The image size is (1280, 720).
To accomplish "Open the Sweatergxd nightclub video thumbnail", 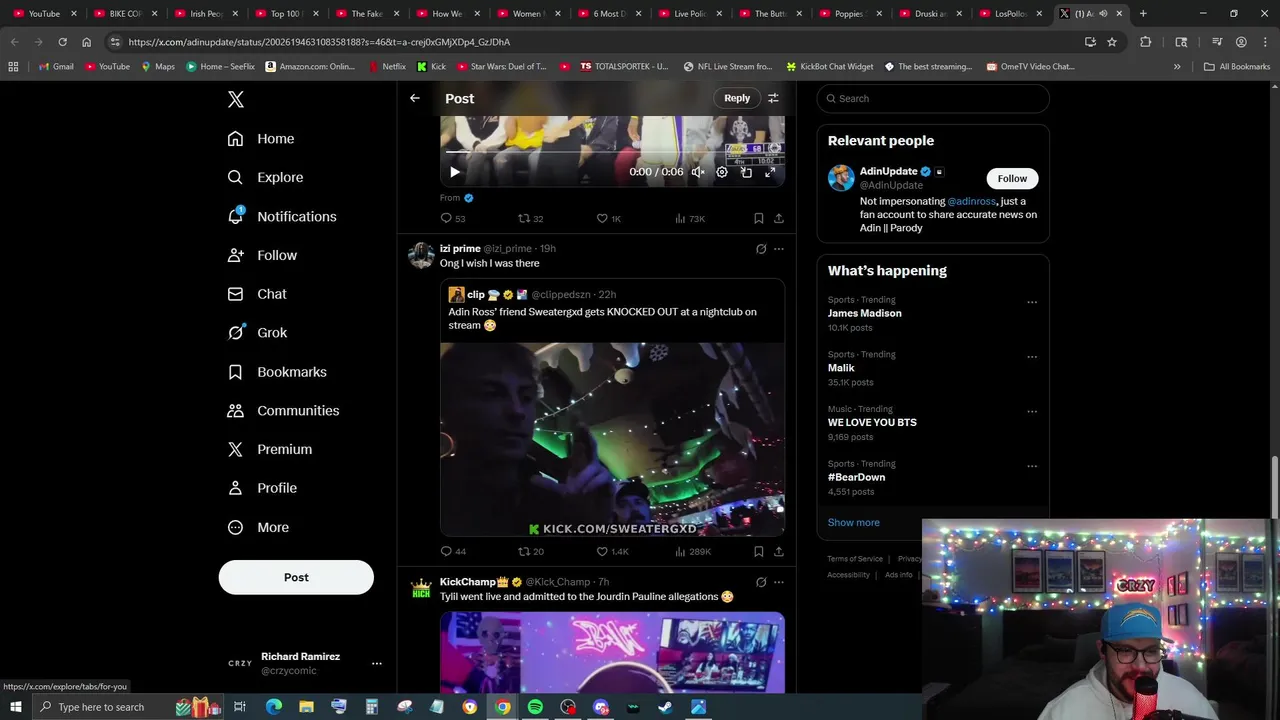I will tap(612, 440).
